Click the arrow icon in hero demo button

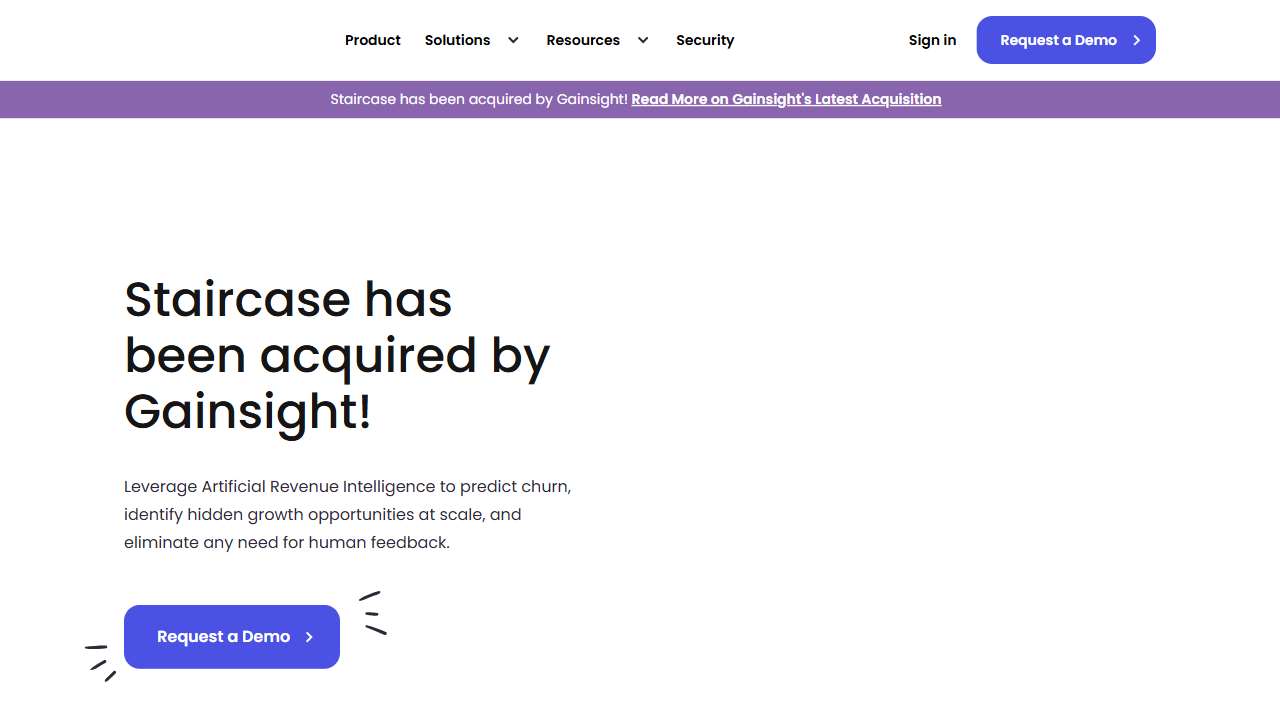point(309,637)
